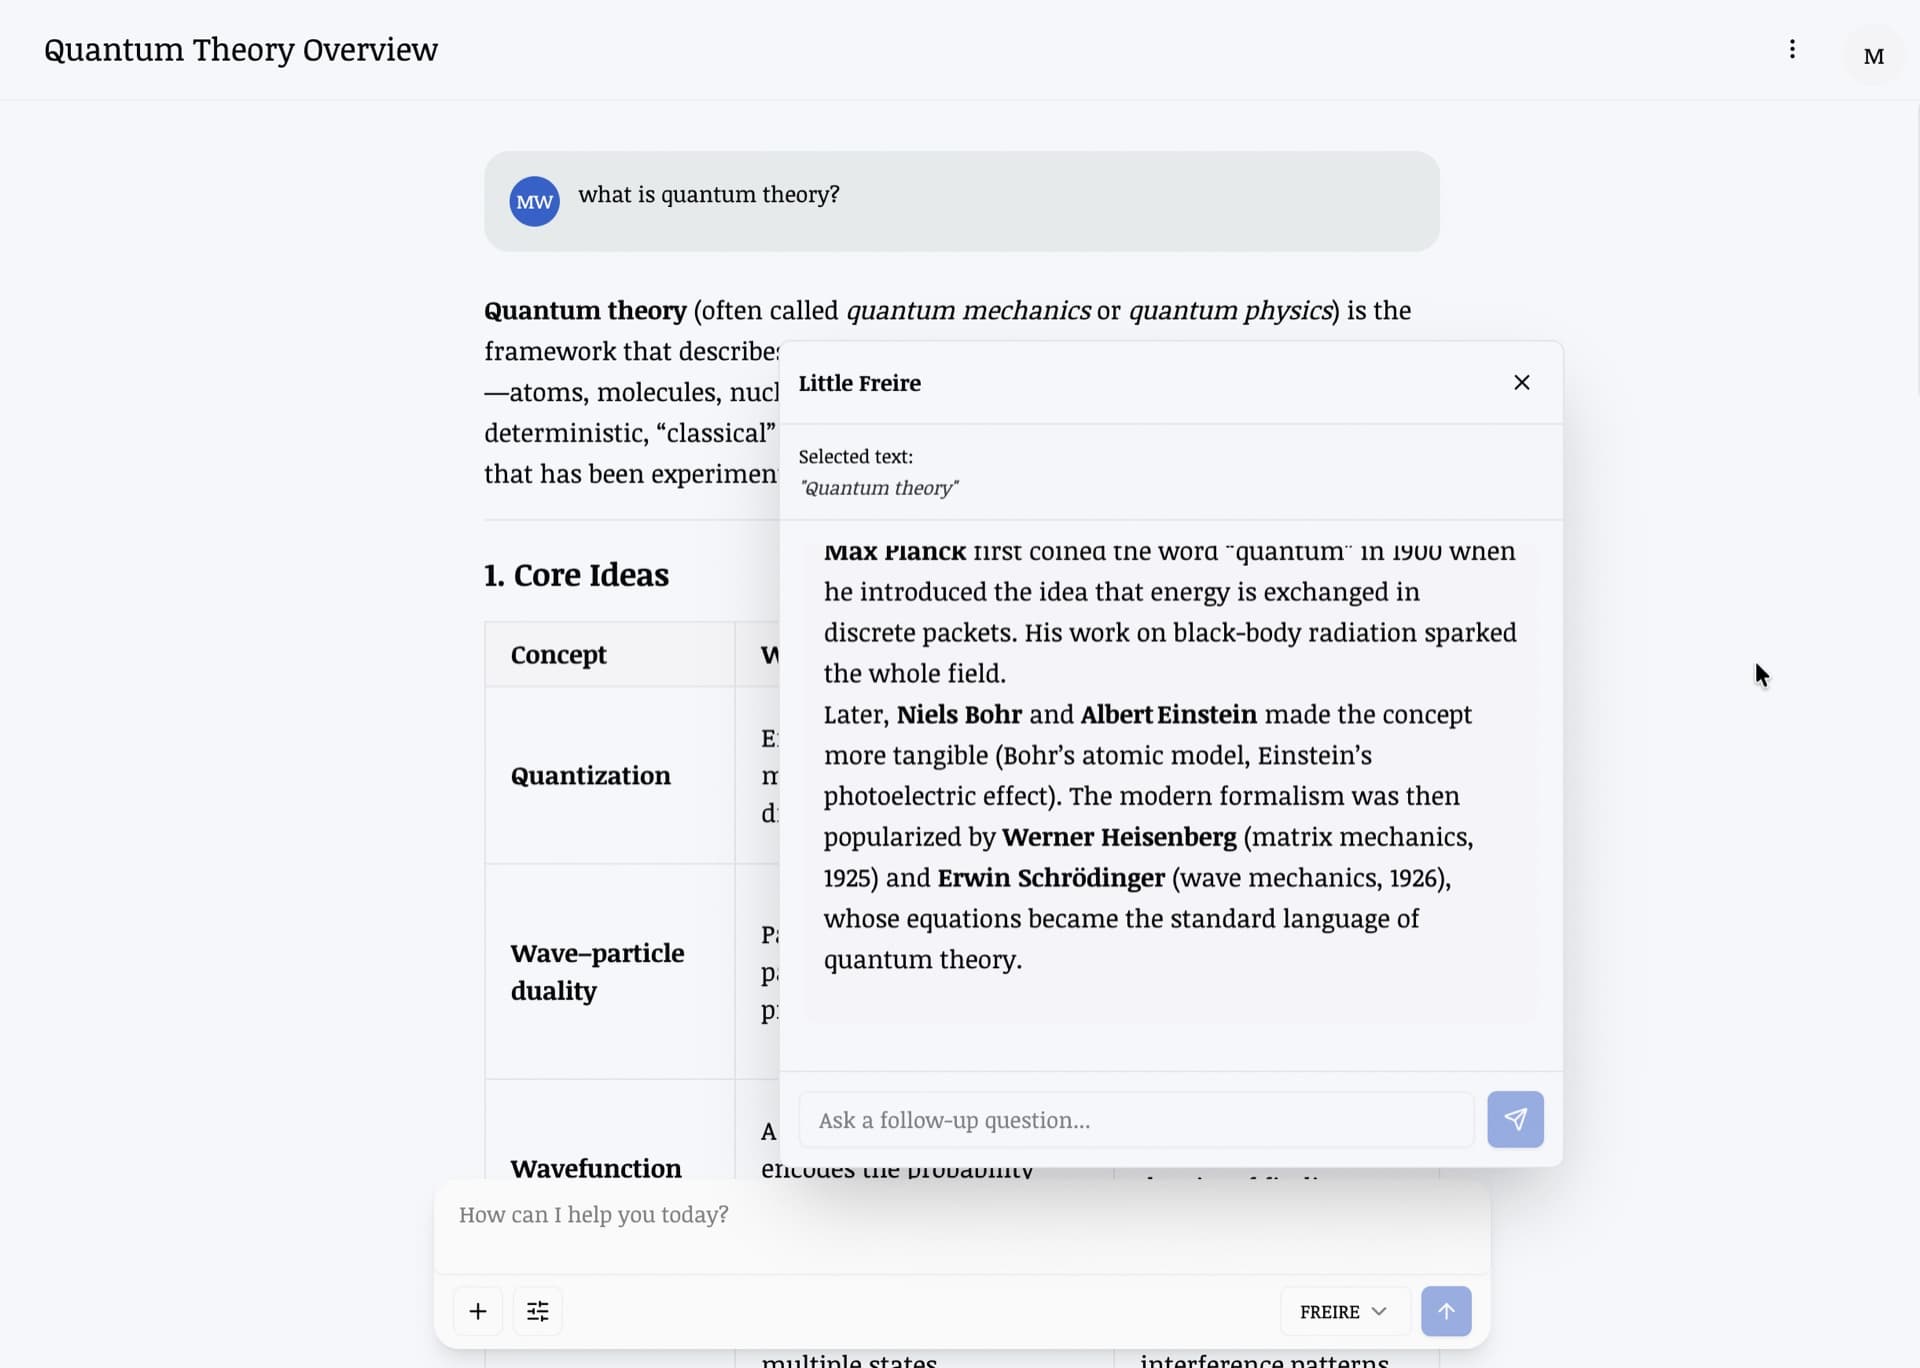
Task: Focus the follow-up question field
Action: pyautogui.click(x=1135, y=1120)
